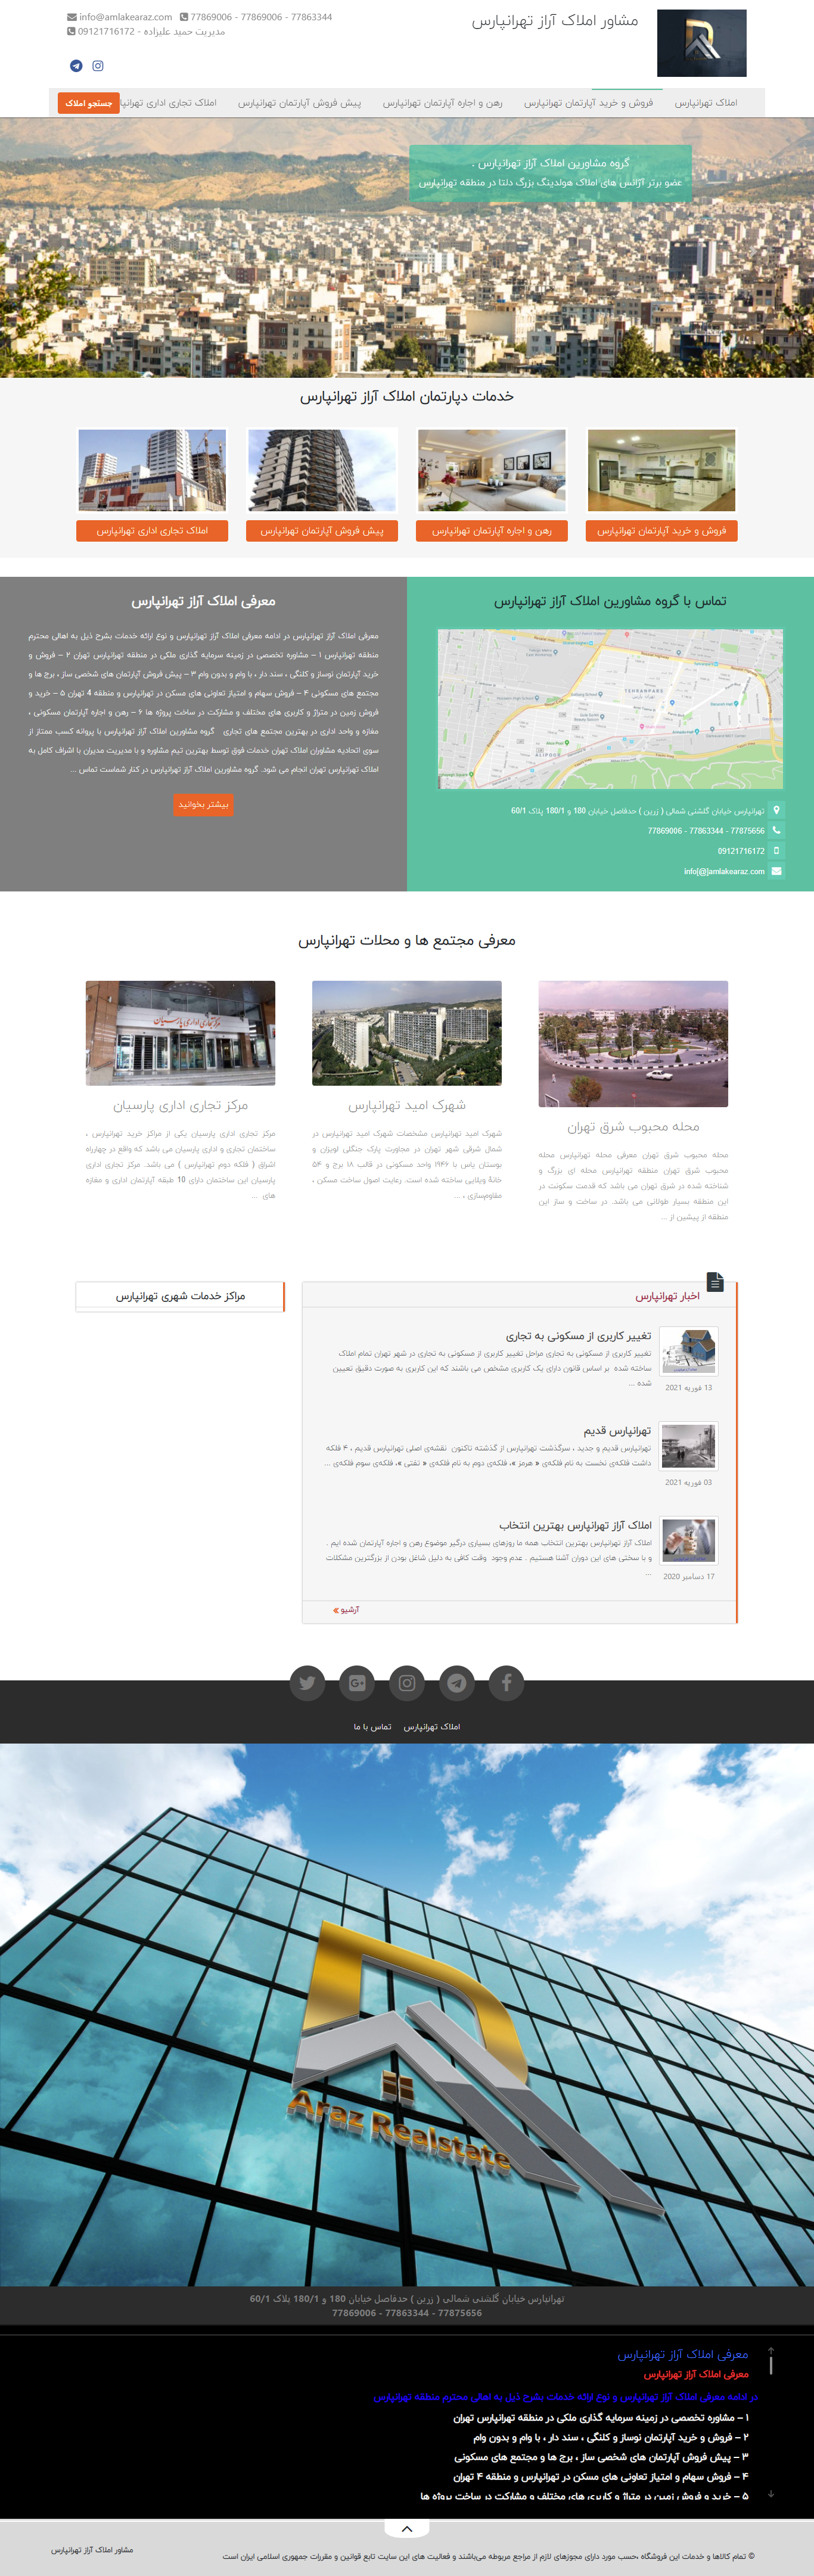Click the envelope icon in green contact panel

point(777,871)
